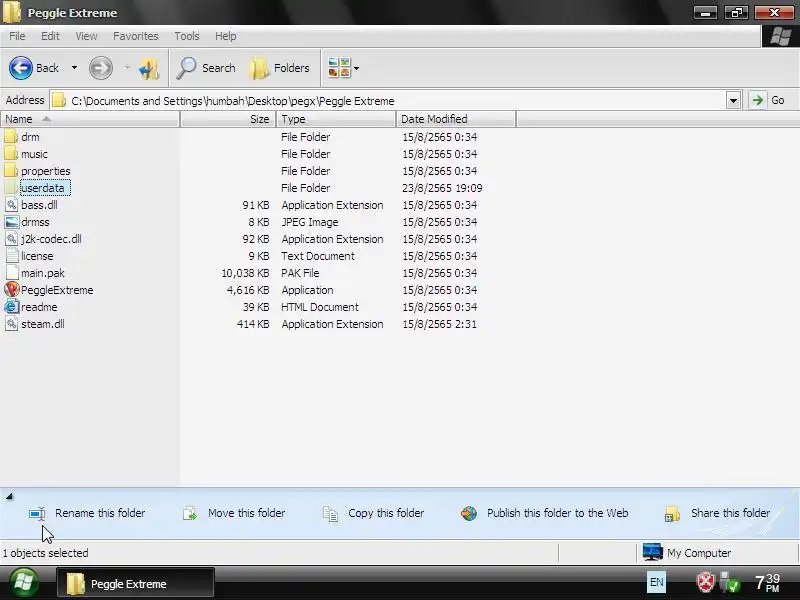The height and width of the screenshot is (600, 800).
Task: Click Publish this folder to the Web
Action: [558, 513]
